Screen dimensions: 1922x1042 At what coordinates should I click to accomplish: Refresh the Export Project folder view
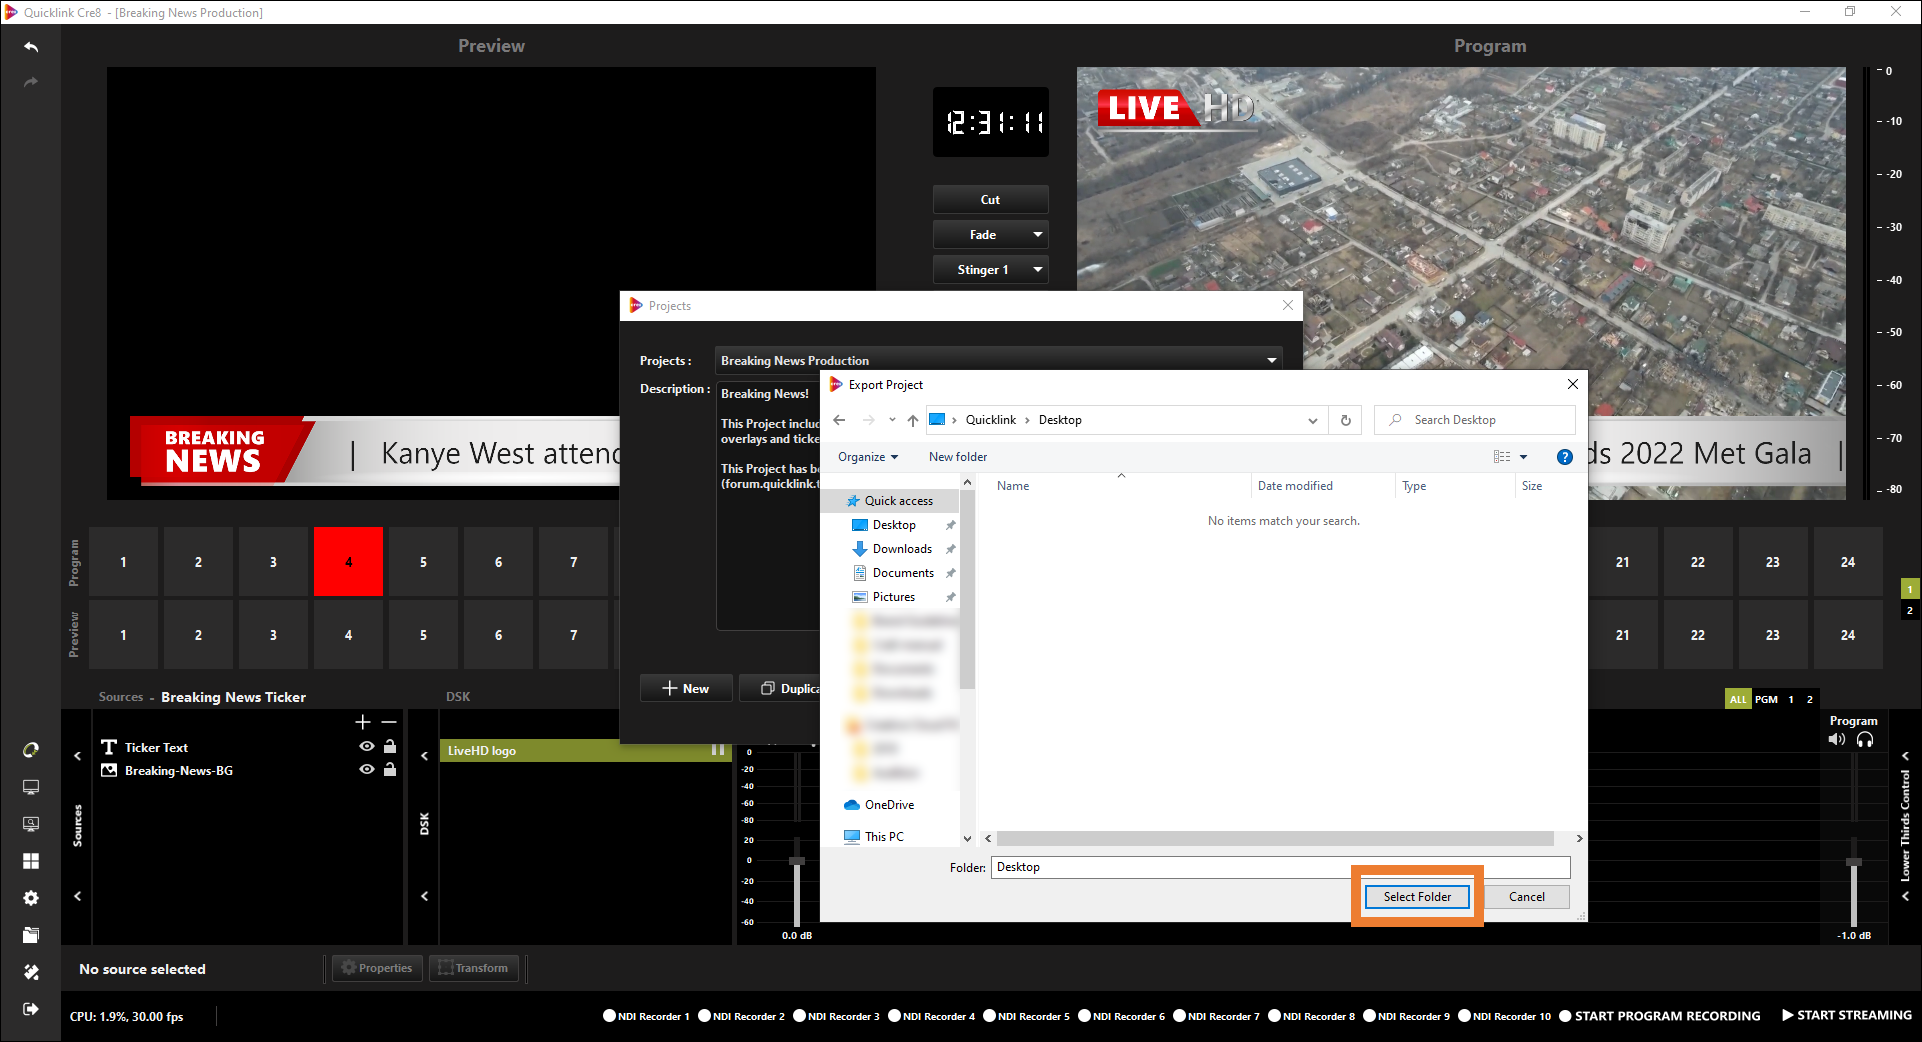point(1345,420)
